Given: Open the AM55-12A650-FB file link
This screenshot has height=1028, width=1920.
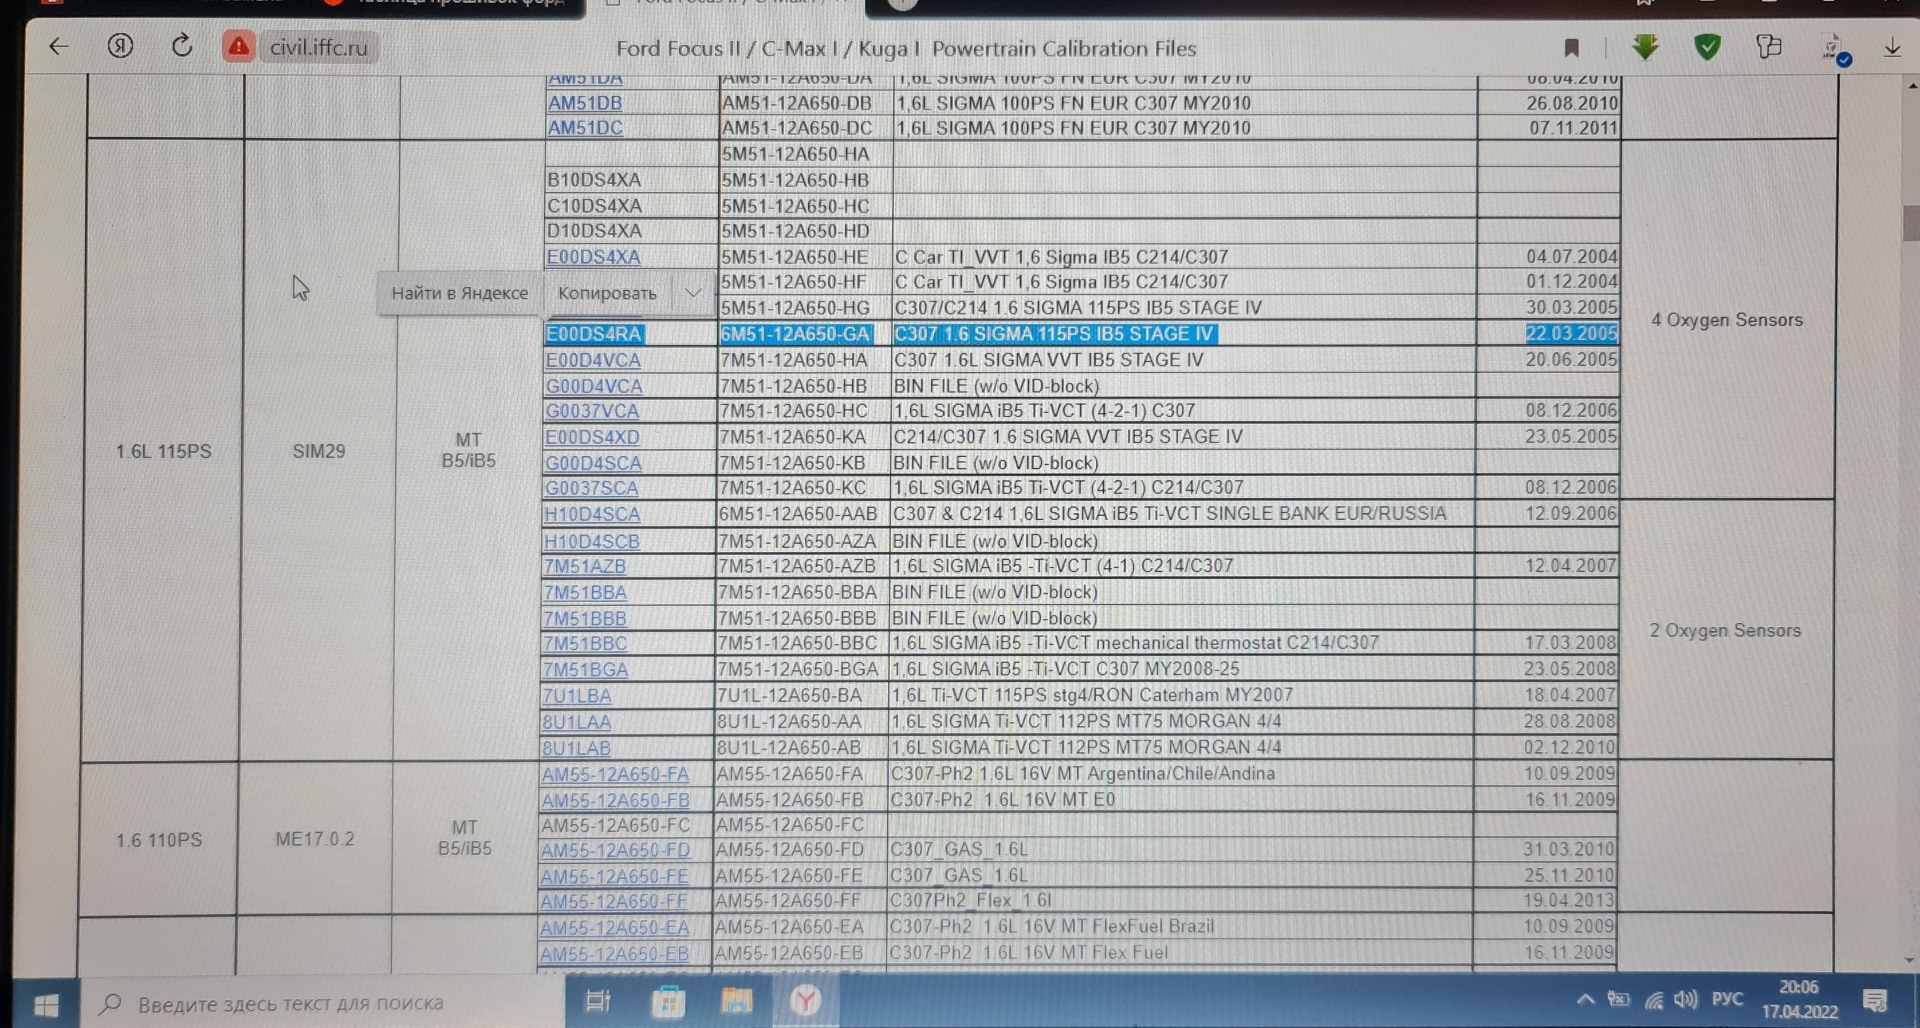Looking at the screenshot, I should pos(615,800).
